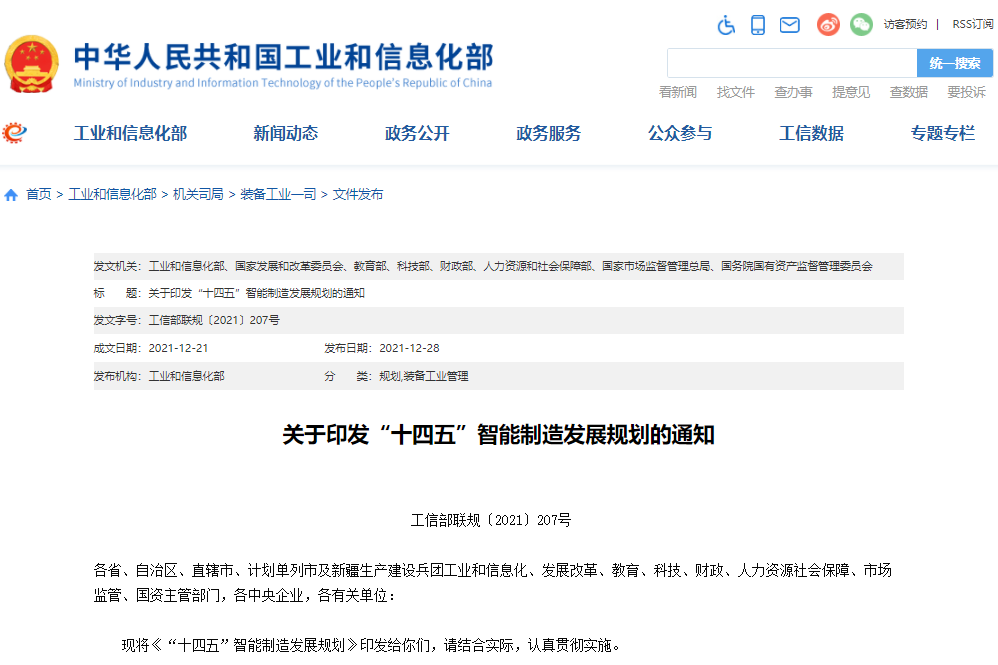The width and height of the screenshot is (998, 665).
Task: Click the mobile version icon
Action: point(757,25)
